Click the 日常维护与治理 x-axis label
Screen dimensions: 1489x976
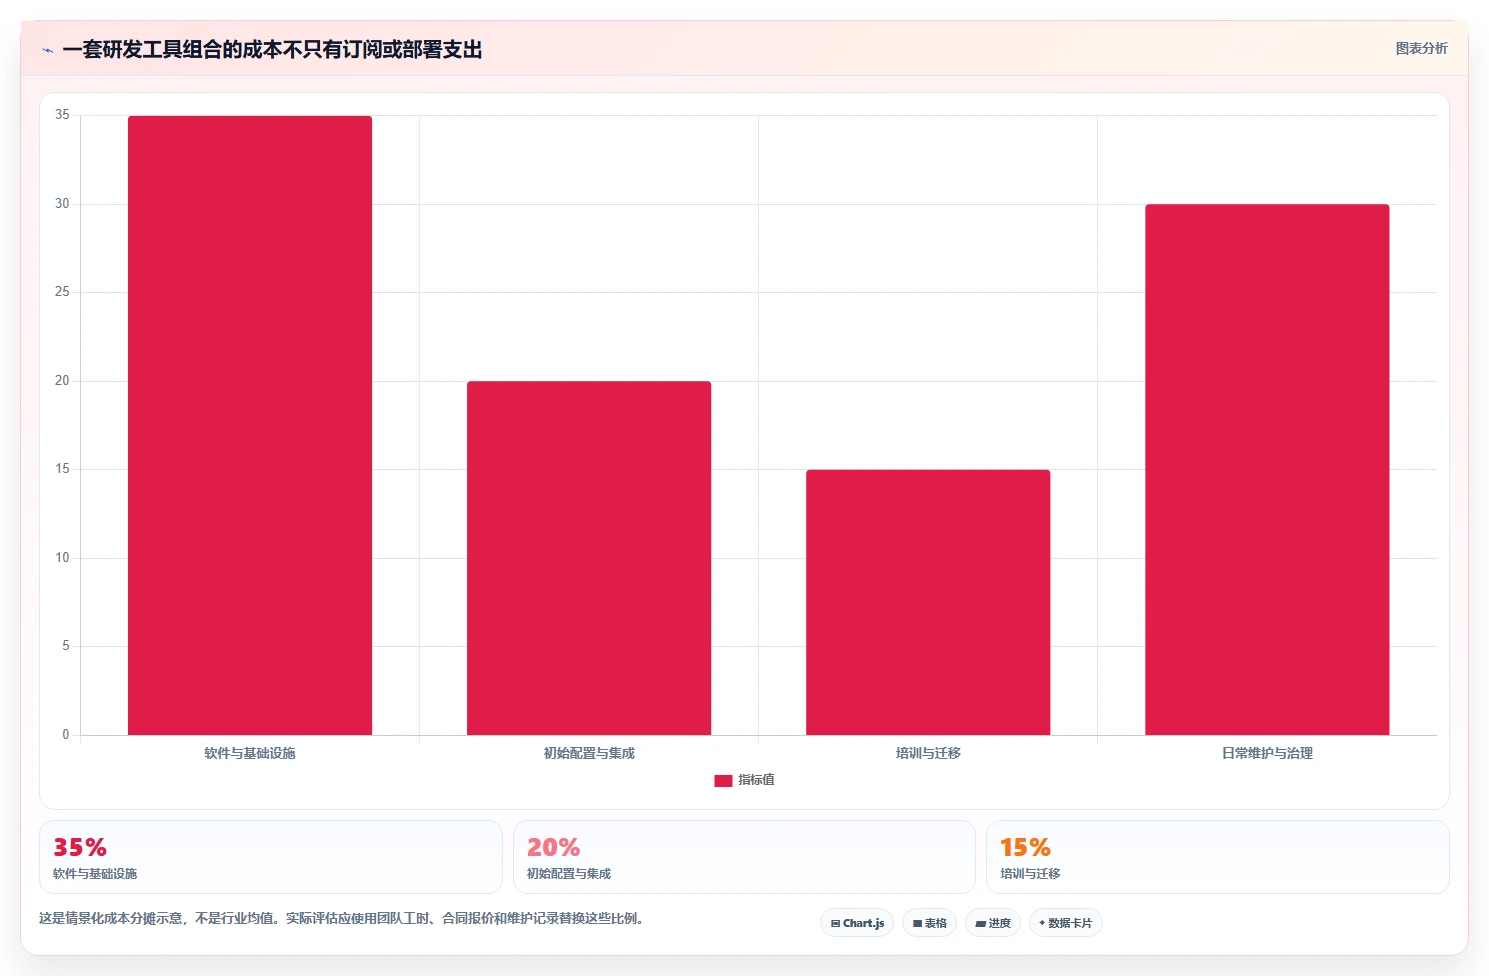pyautogui.click(x=1267, y=753)
